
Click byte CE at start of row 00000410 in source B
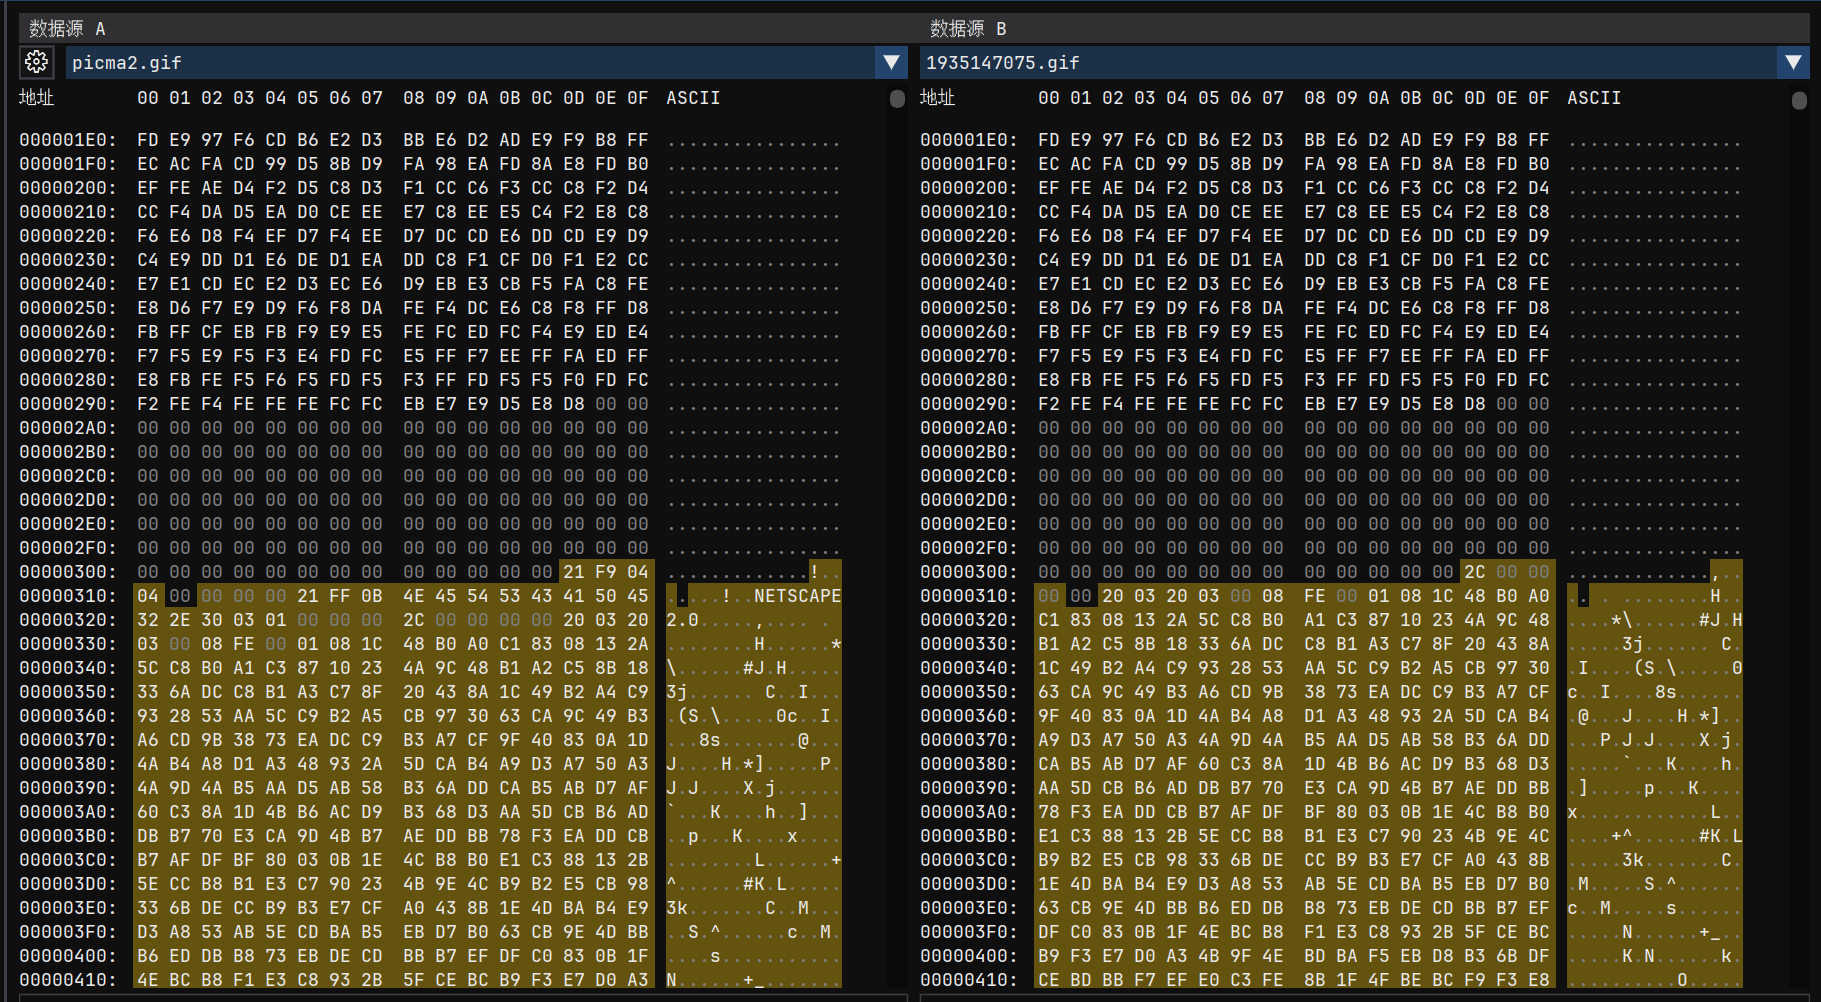[x=1049, y=980]
